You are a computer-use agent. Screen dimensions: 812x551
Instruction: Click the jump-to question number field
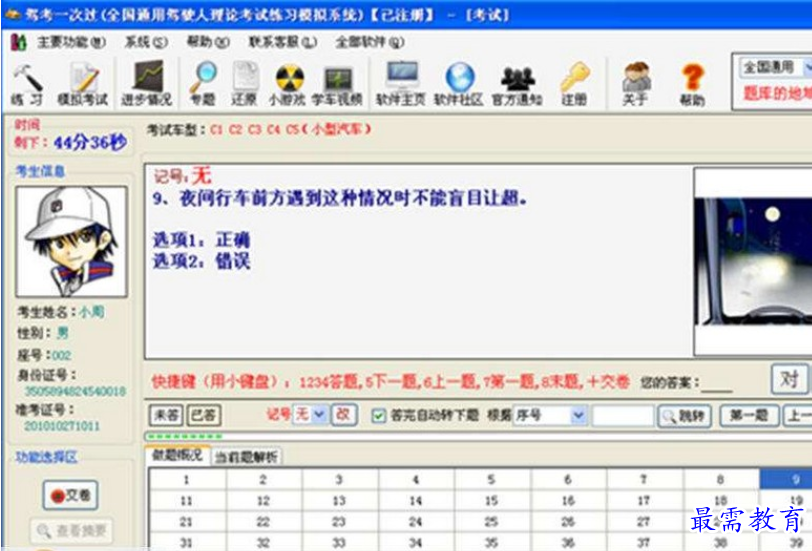click(623, 415)
